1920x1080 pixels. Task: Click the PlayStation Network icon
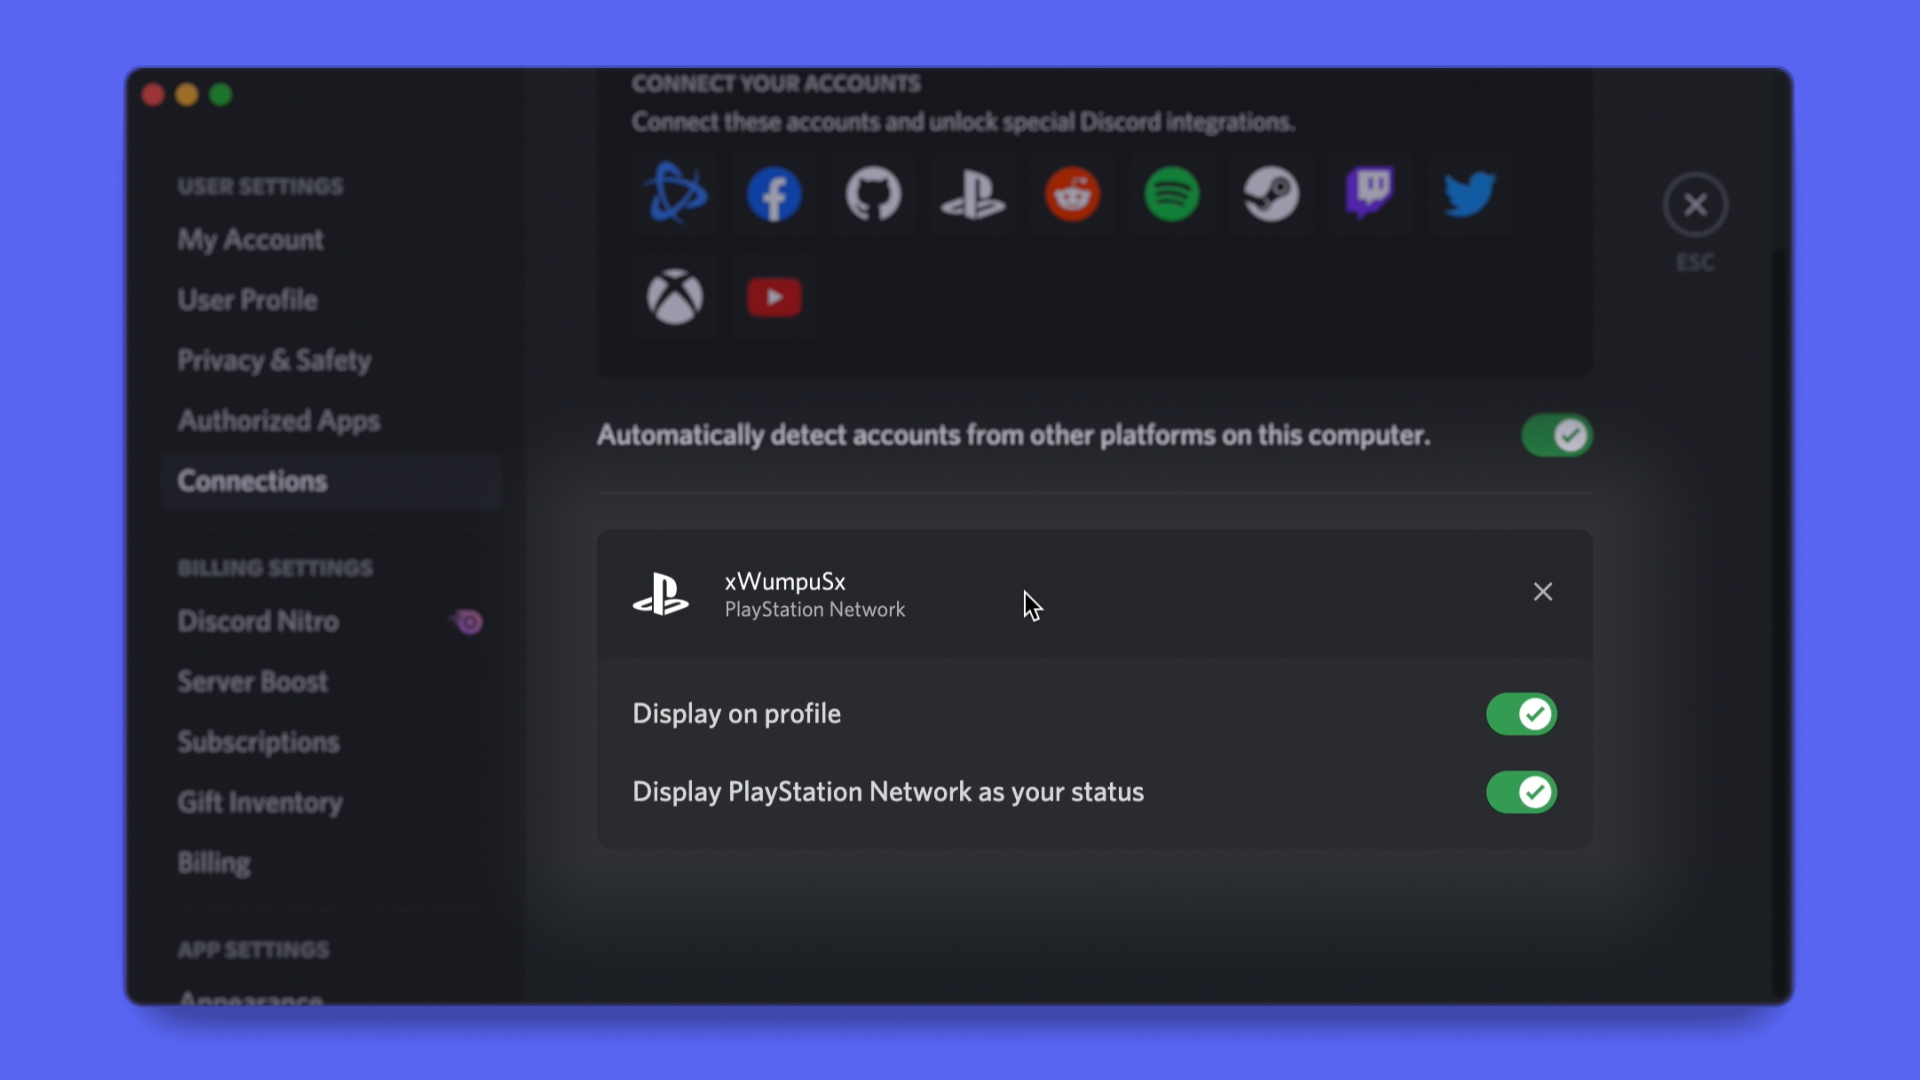pyautogui.click(x=972, y=196)
